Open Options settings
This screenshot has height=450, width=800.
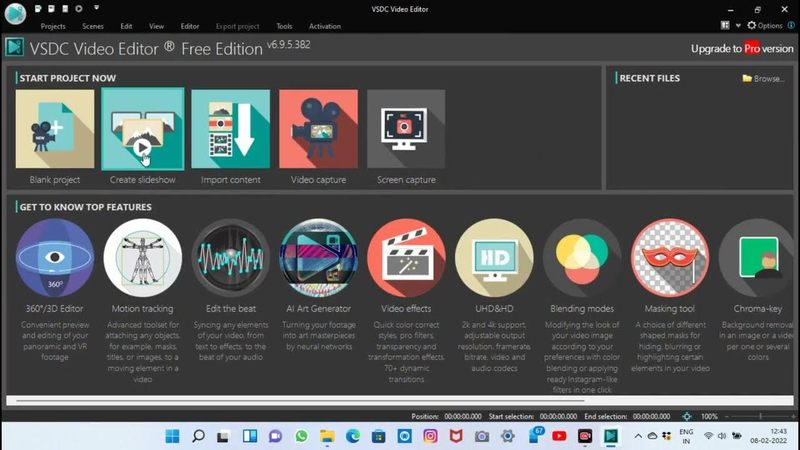click(x=765, y=26)
